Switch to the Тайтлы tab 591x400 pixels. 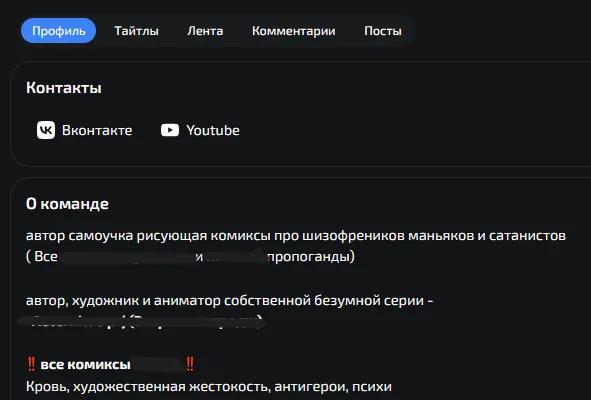(x=136, y=31)
